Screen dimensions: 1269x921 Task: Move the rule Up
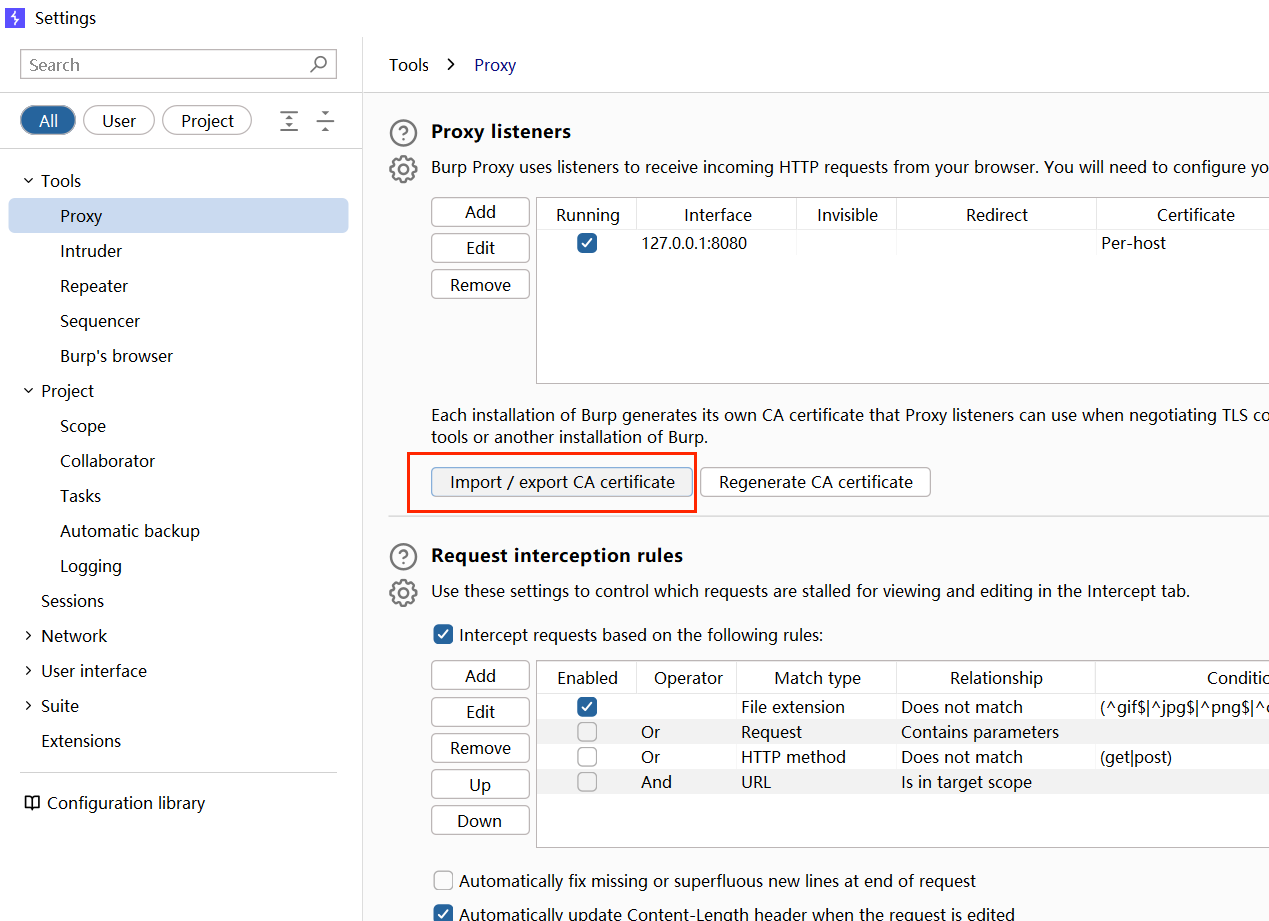[x=480, y=785]
